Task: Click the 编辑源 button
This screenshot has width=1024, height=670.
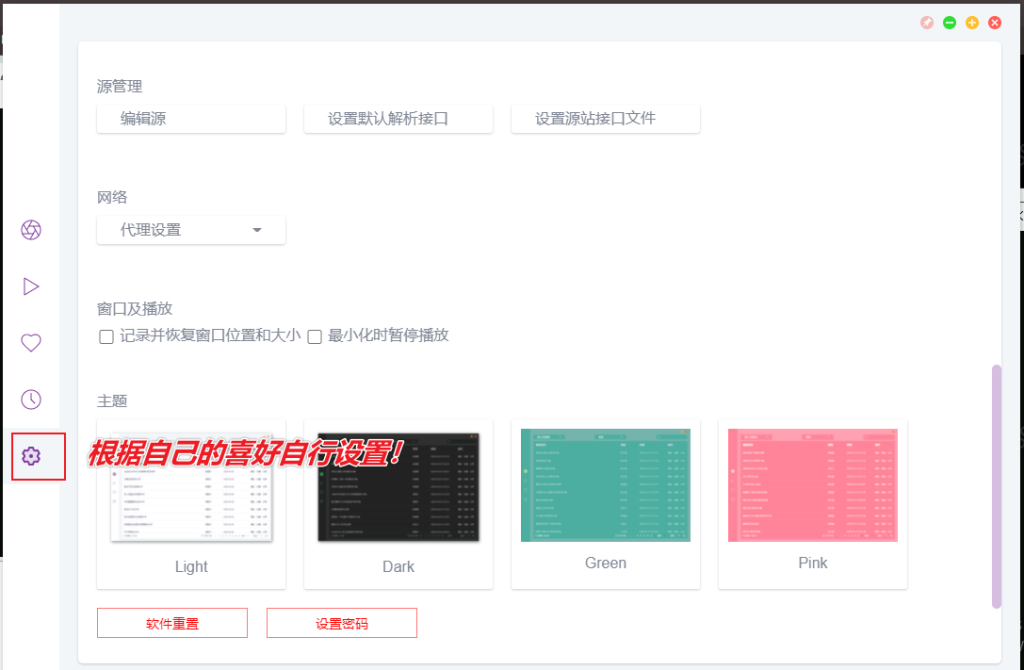Action: [x=190, y=119]
